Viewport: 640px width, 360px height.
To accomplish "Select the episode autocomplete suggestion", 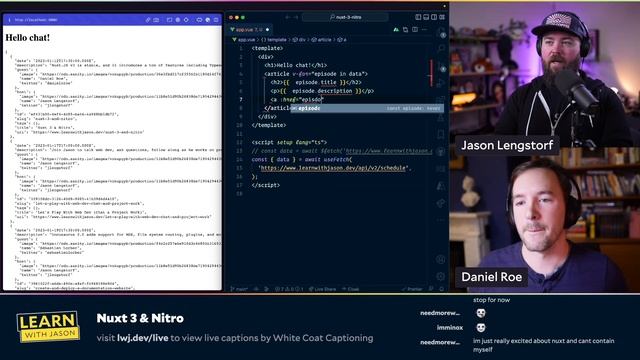I will [x=367, y=108].
